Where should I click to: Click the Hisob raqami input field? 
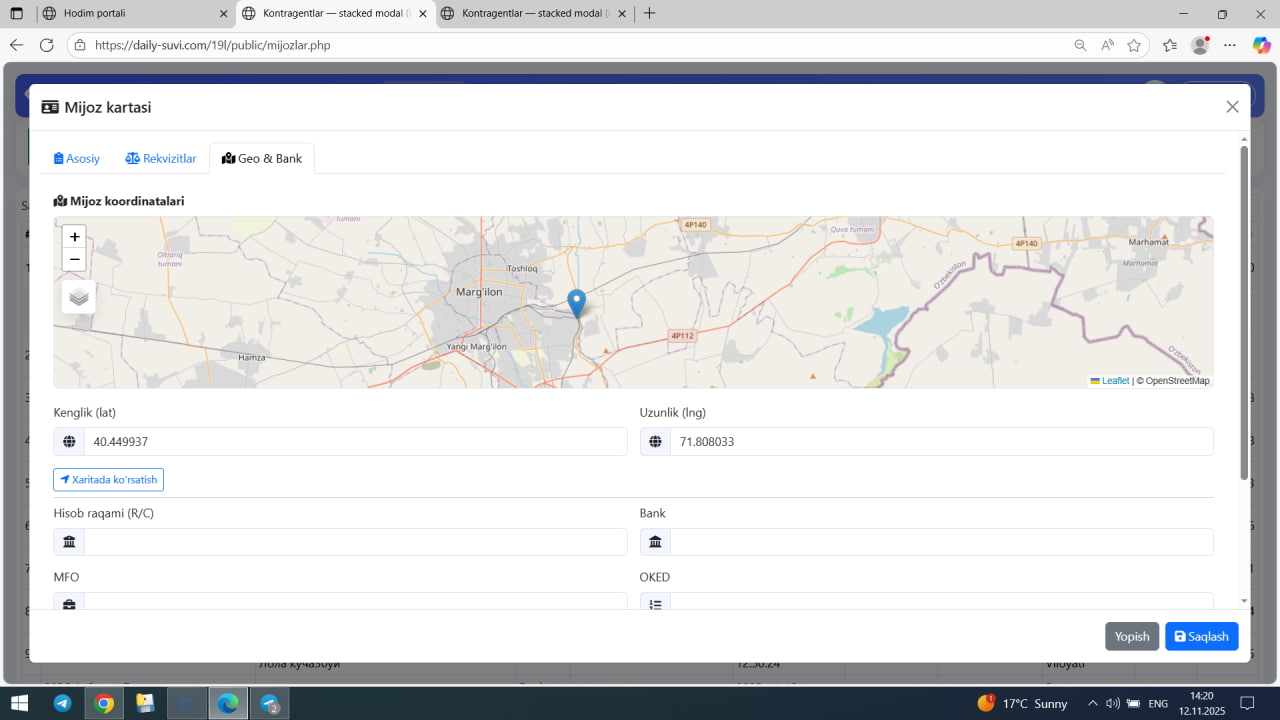click(x=355, y=542)
